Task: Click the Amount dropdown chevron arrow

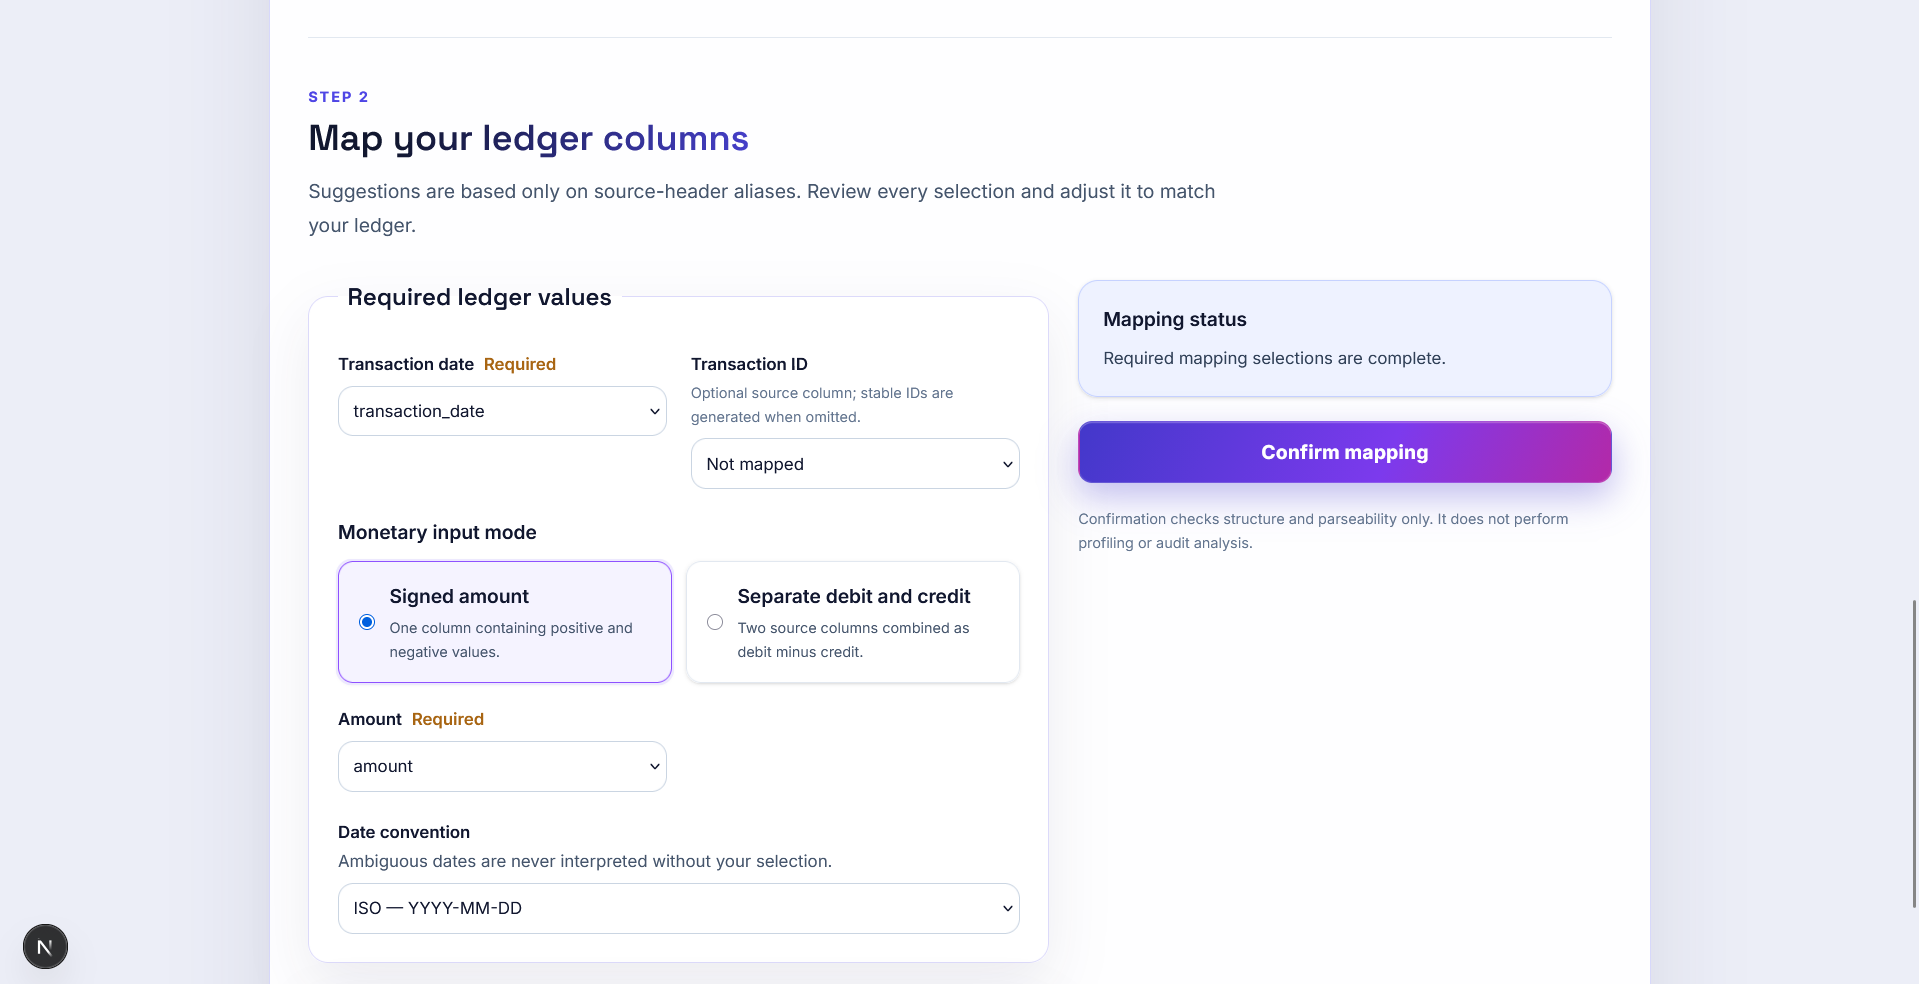Action: (654, 767)
